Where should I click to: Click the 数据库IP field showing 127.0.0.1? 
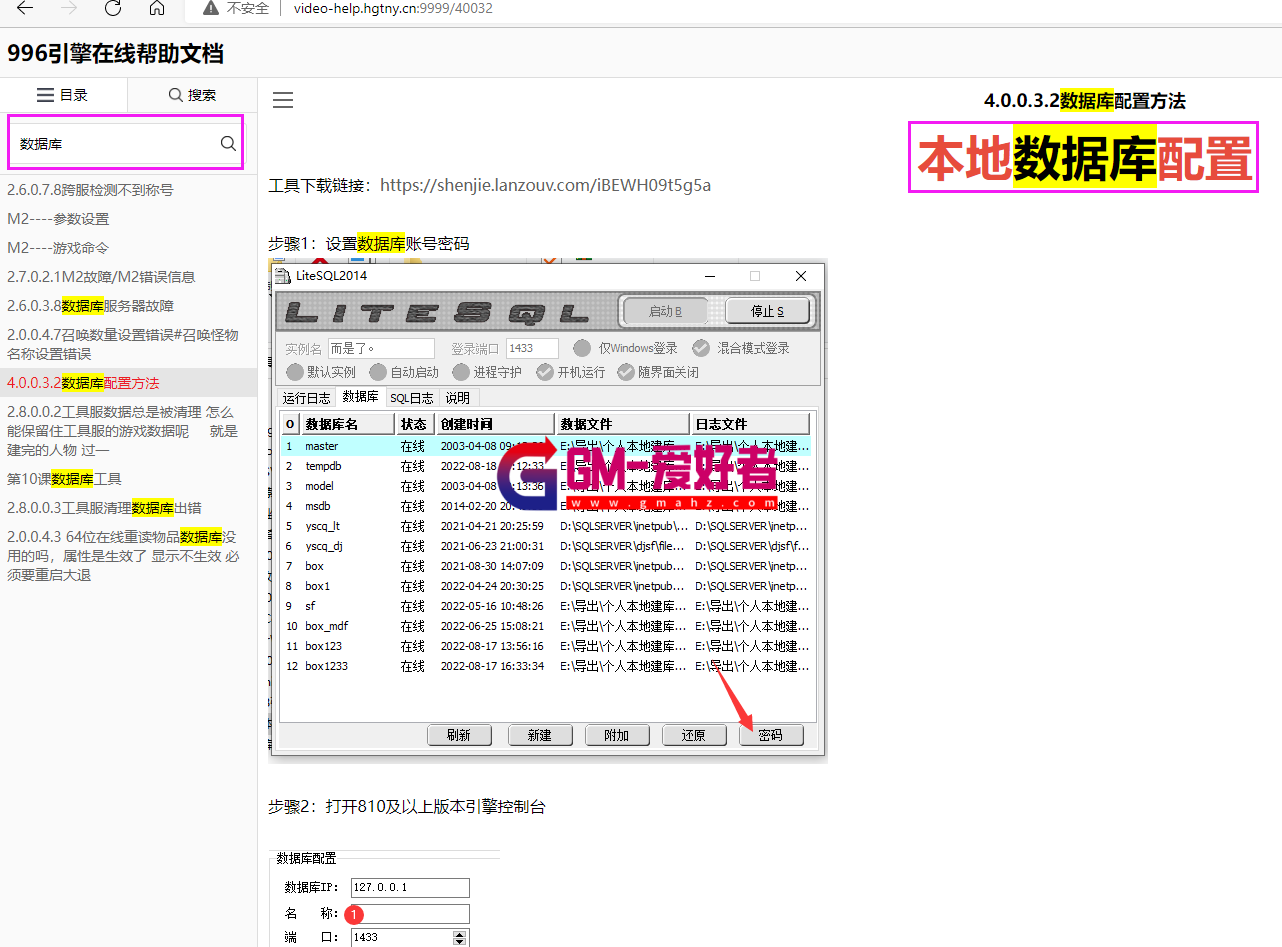[x=410, y=888]
